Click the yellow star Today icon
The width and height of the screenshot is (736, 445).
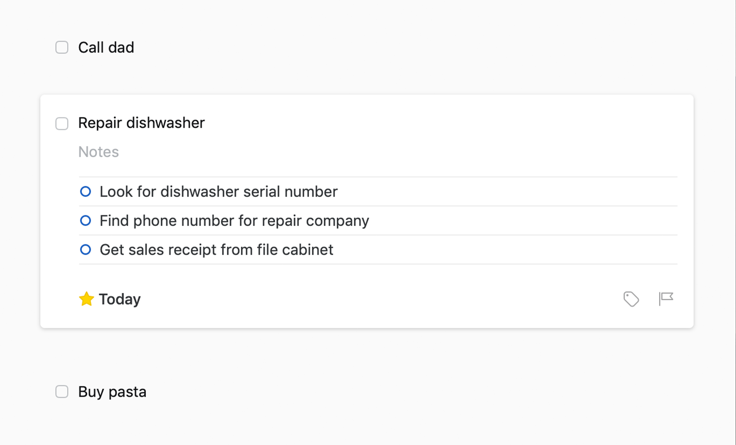(86, 299)
